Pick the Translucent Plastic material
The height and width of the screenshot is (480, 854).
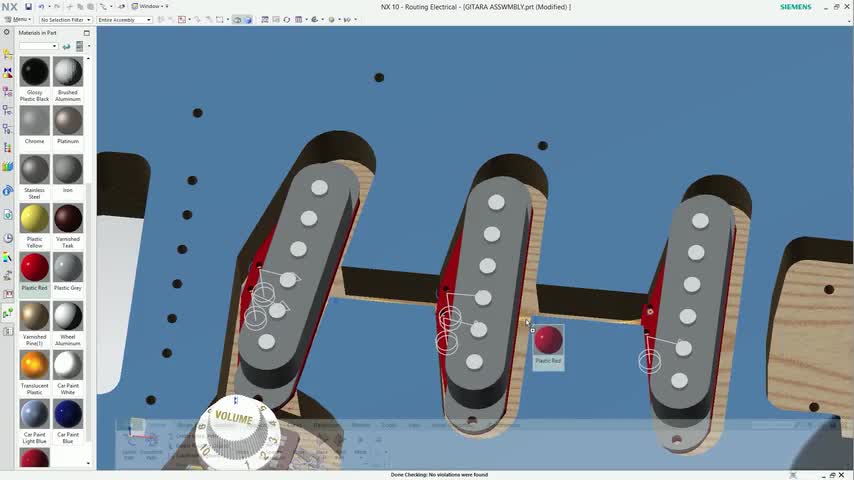pyautogui.click(x=34, y=373)
